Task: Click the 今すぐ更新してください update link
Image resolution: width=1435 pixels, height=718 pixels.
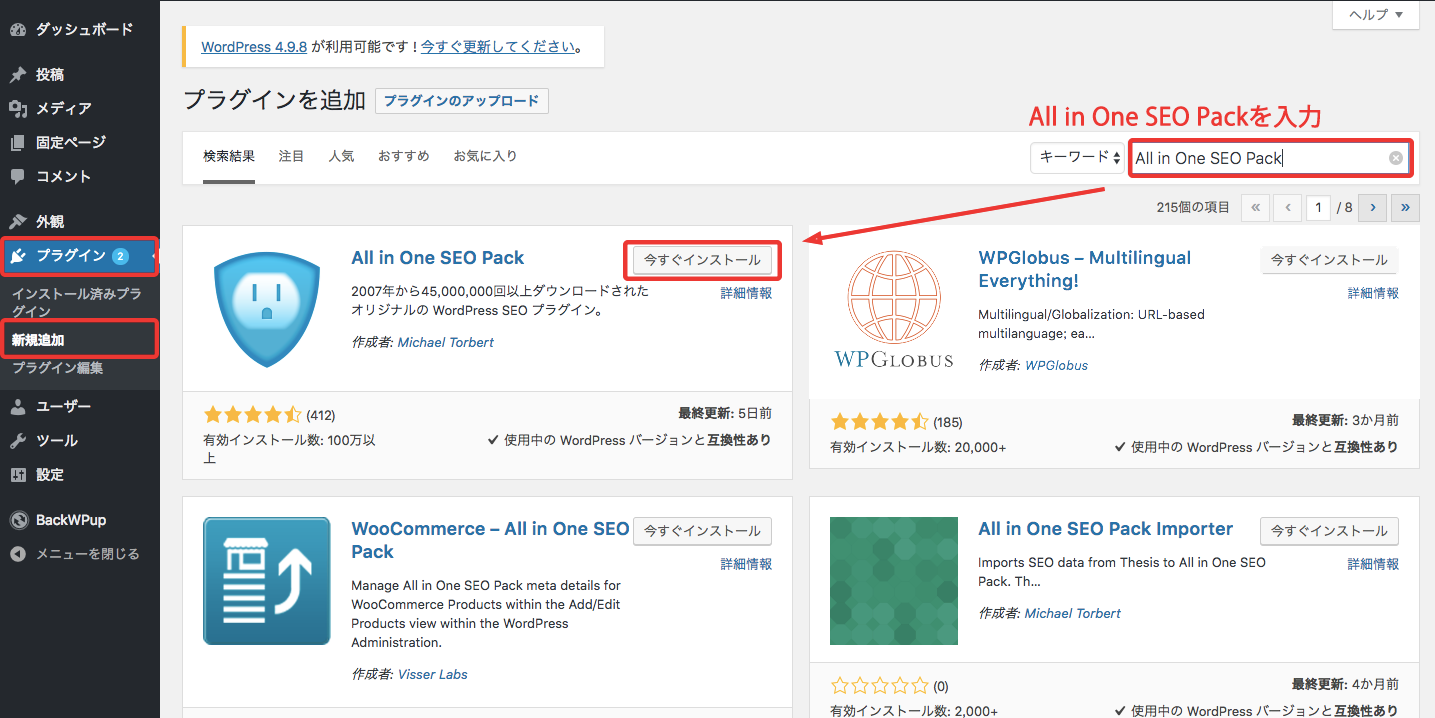Action: [x=498, y=47]
